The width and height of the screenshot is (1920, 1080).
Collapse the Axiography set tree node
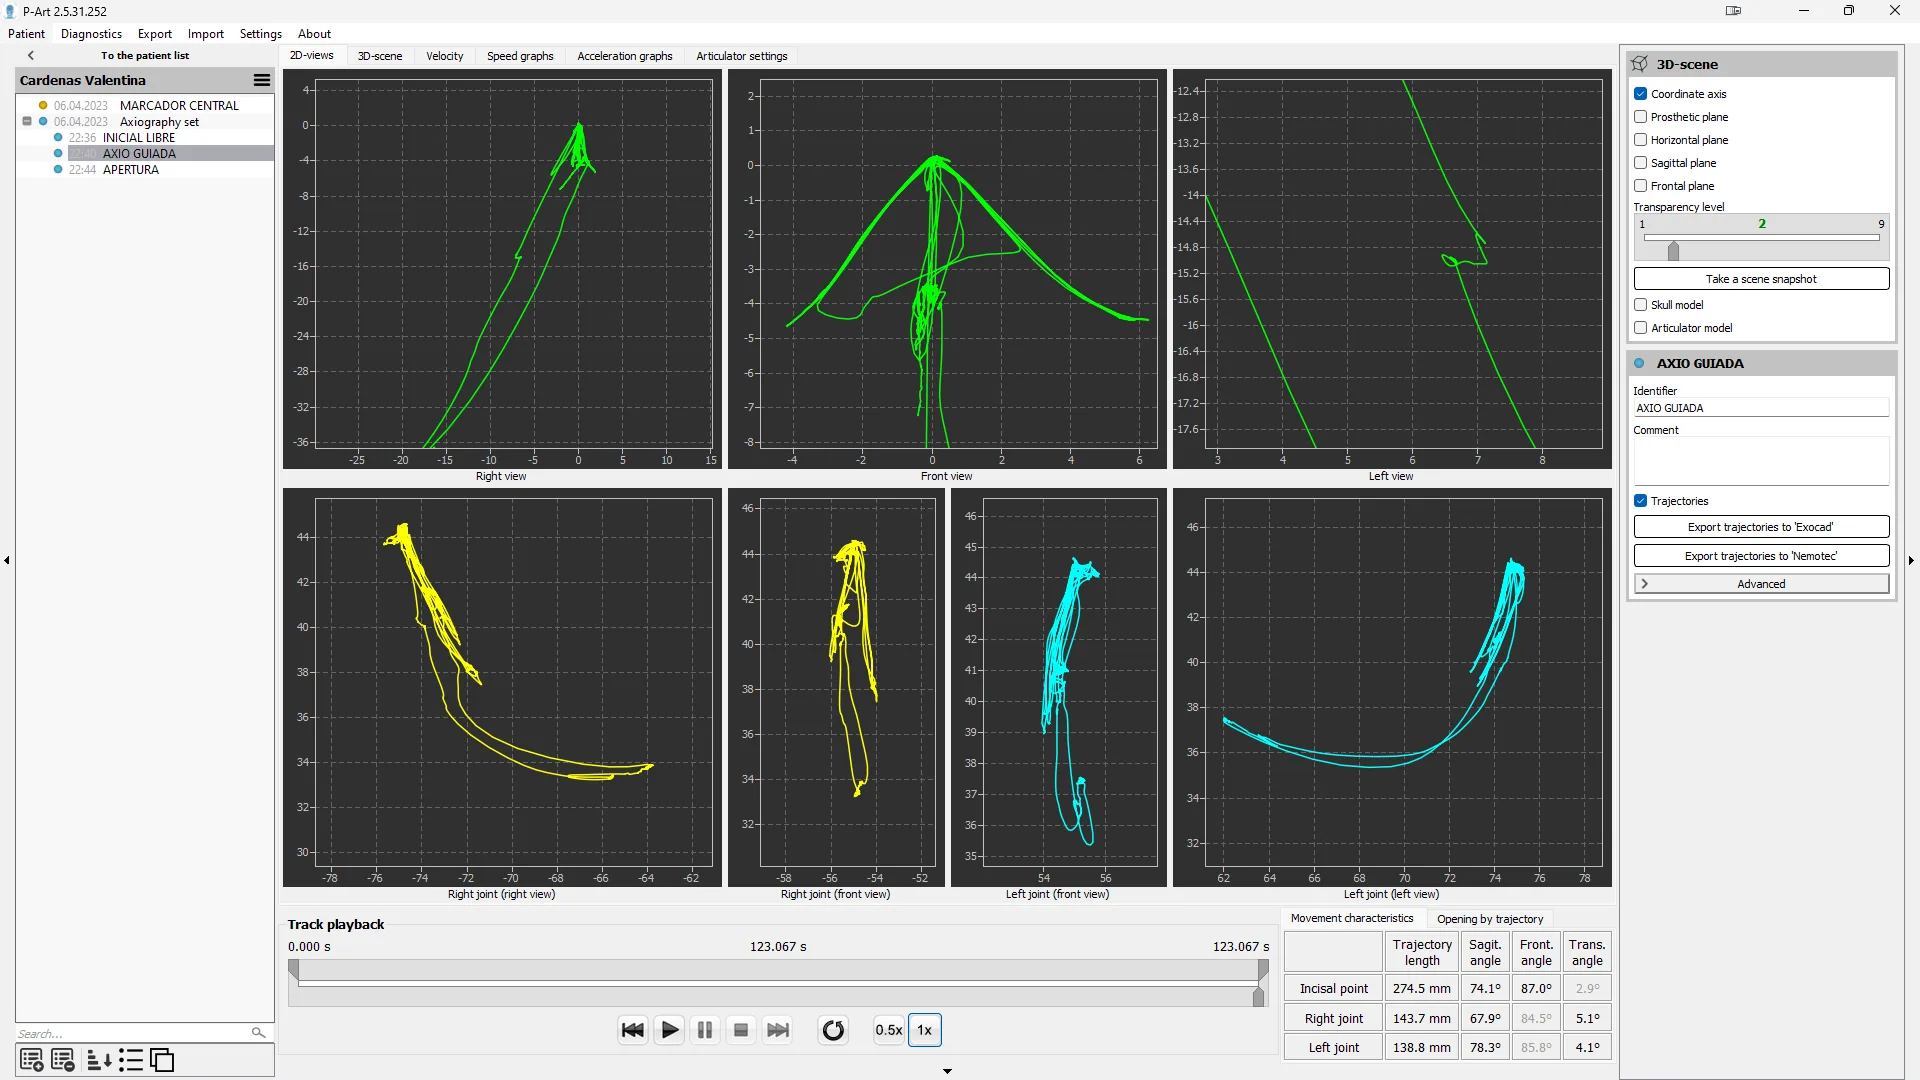click(x=27, y=121)
